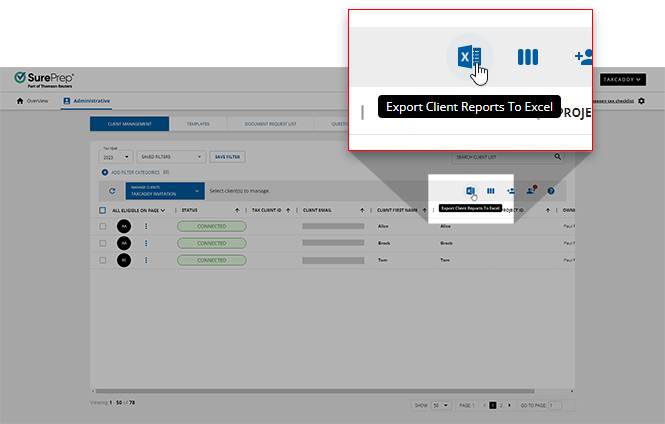The image size is (665, 424).
Task: Export client reports to Excel icon
Action: (x=470, y=191)
